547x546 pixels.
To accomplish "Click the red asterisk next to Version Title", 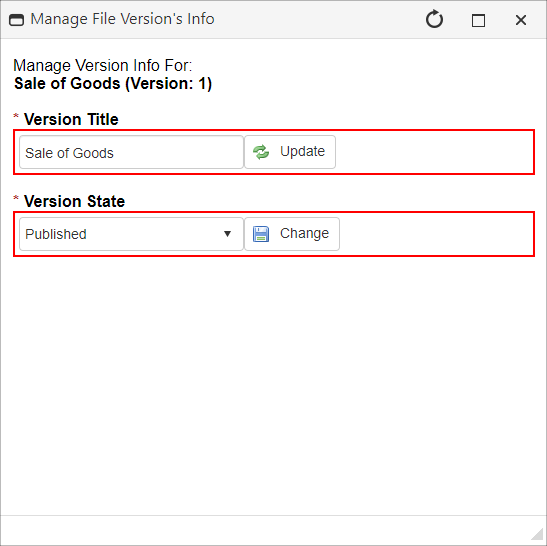I will pyautogui.click(x=16, y=116).
